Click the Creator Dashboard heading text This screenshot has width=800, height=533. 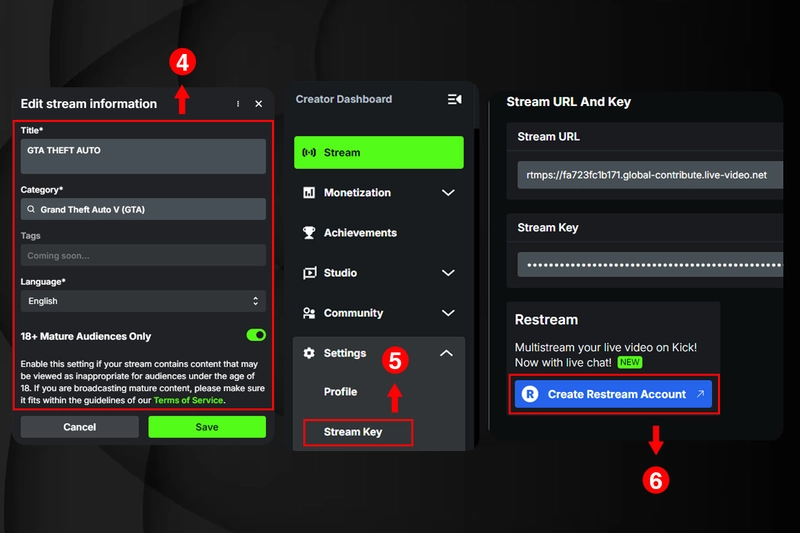[x=344, y=99]
